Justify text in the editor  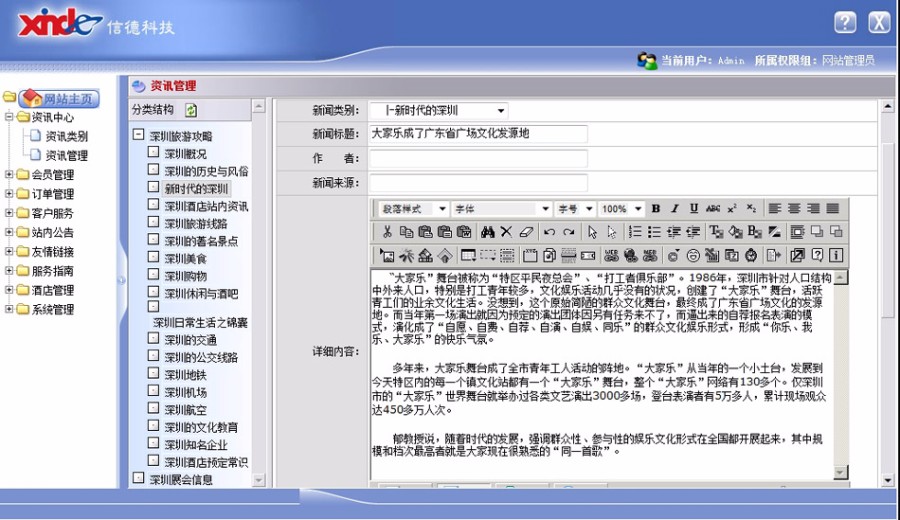833,208
